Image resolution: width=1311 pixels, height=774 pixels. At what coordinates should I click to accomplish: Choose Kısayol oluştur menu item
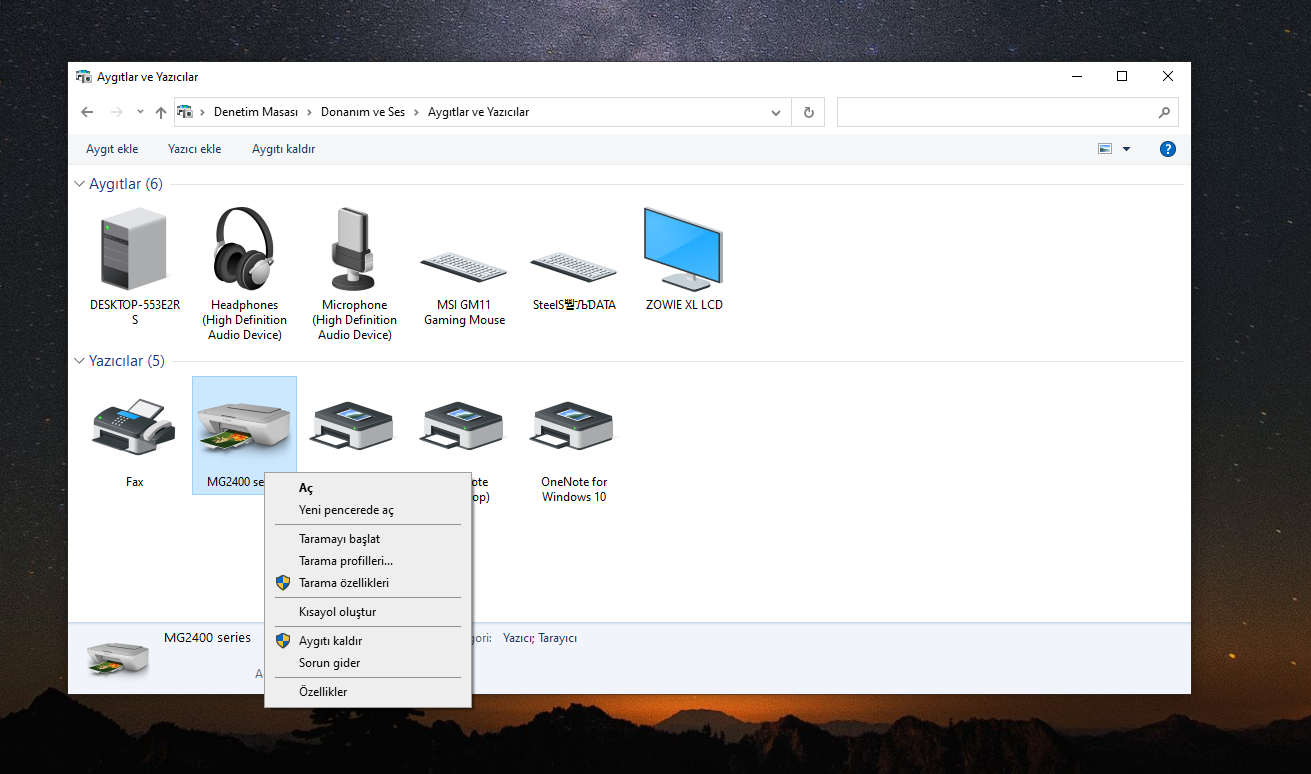click(x=368, y=612)
